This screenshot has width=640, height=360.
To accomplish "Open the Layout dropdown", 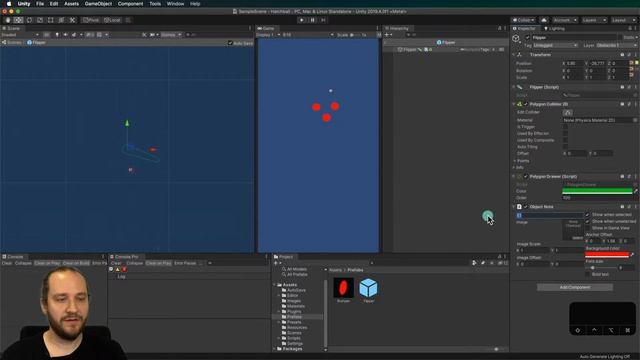I will [623, 20].
